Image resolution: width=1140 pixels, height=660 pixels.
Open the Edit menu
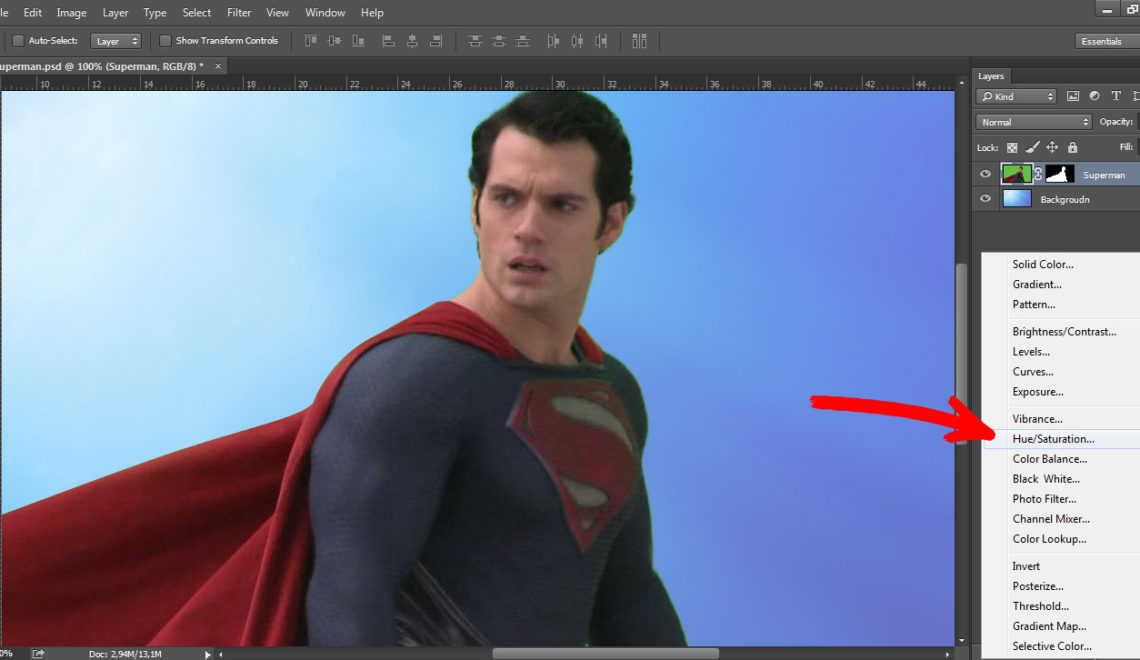[33, 12]
